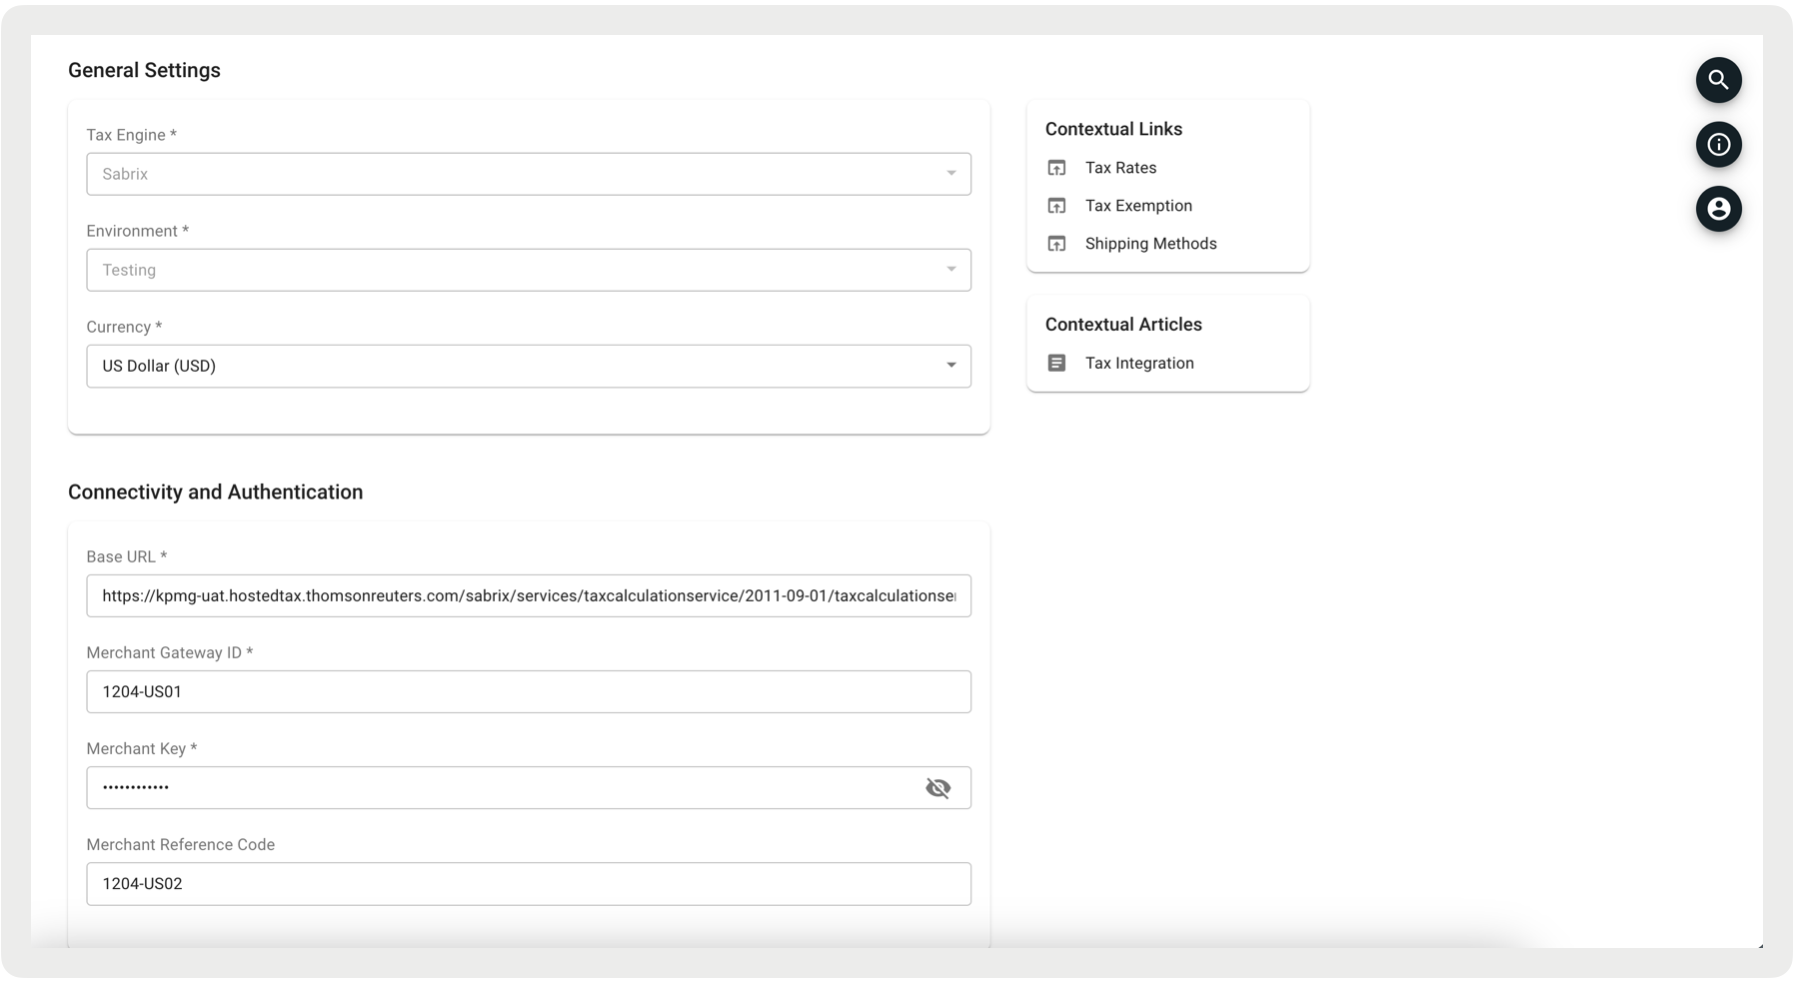
Task: Click the Merchant Gateway ID field
Action: point(528,692)
